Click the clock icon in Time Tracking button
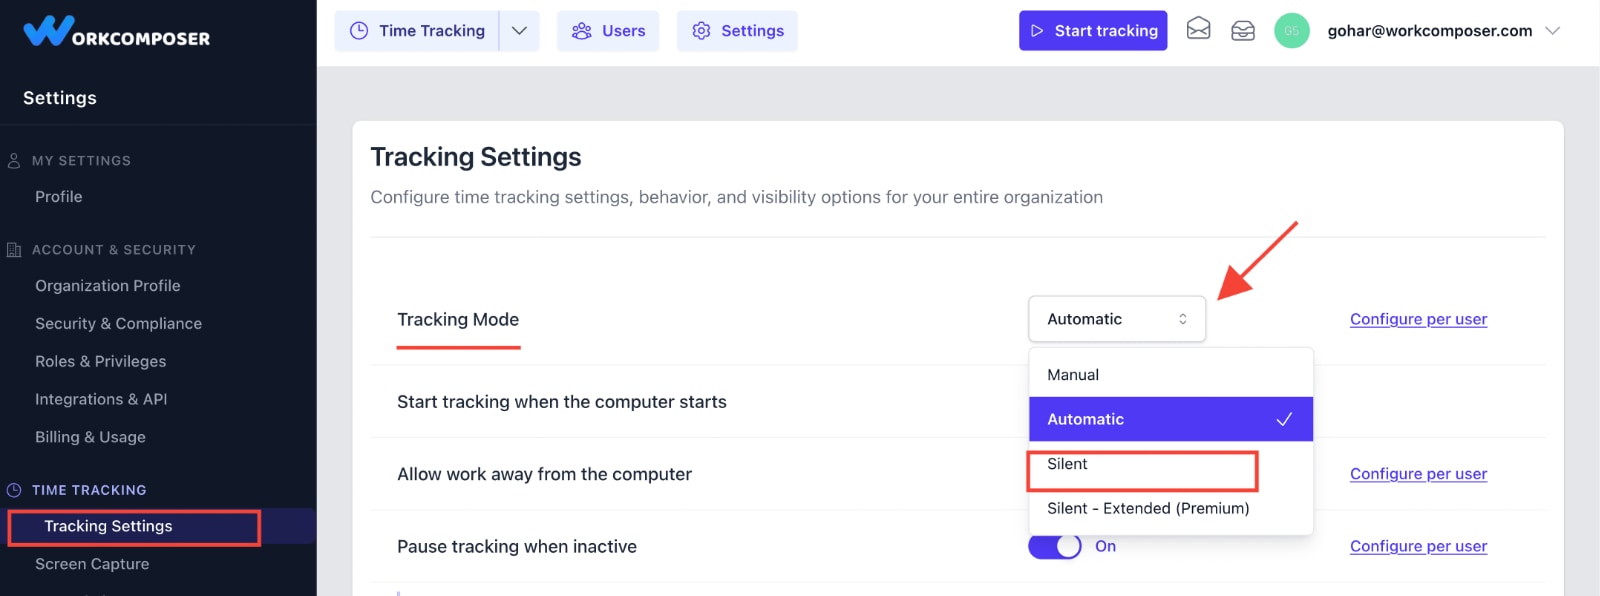 point(358,31)
